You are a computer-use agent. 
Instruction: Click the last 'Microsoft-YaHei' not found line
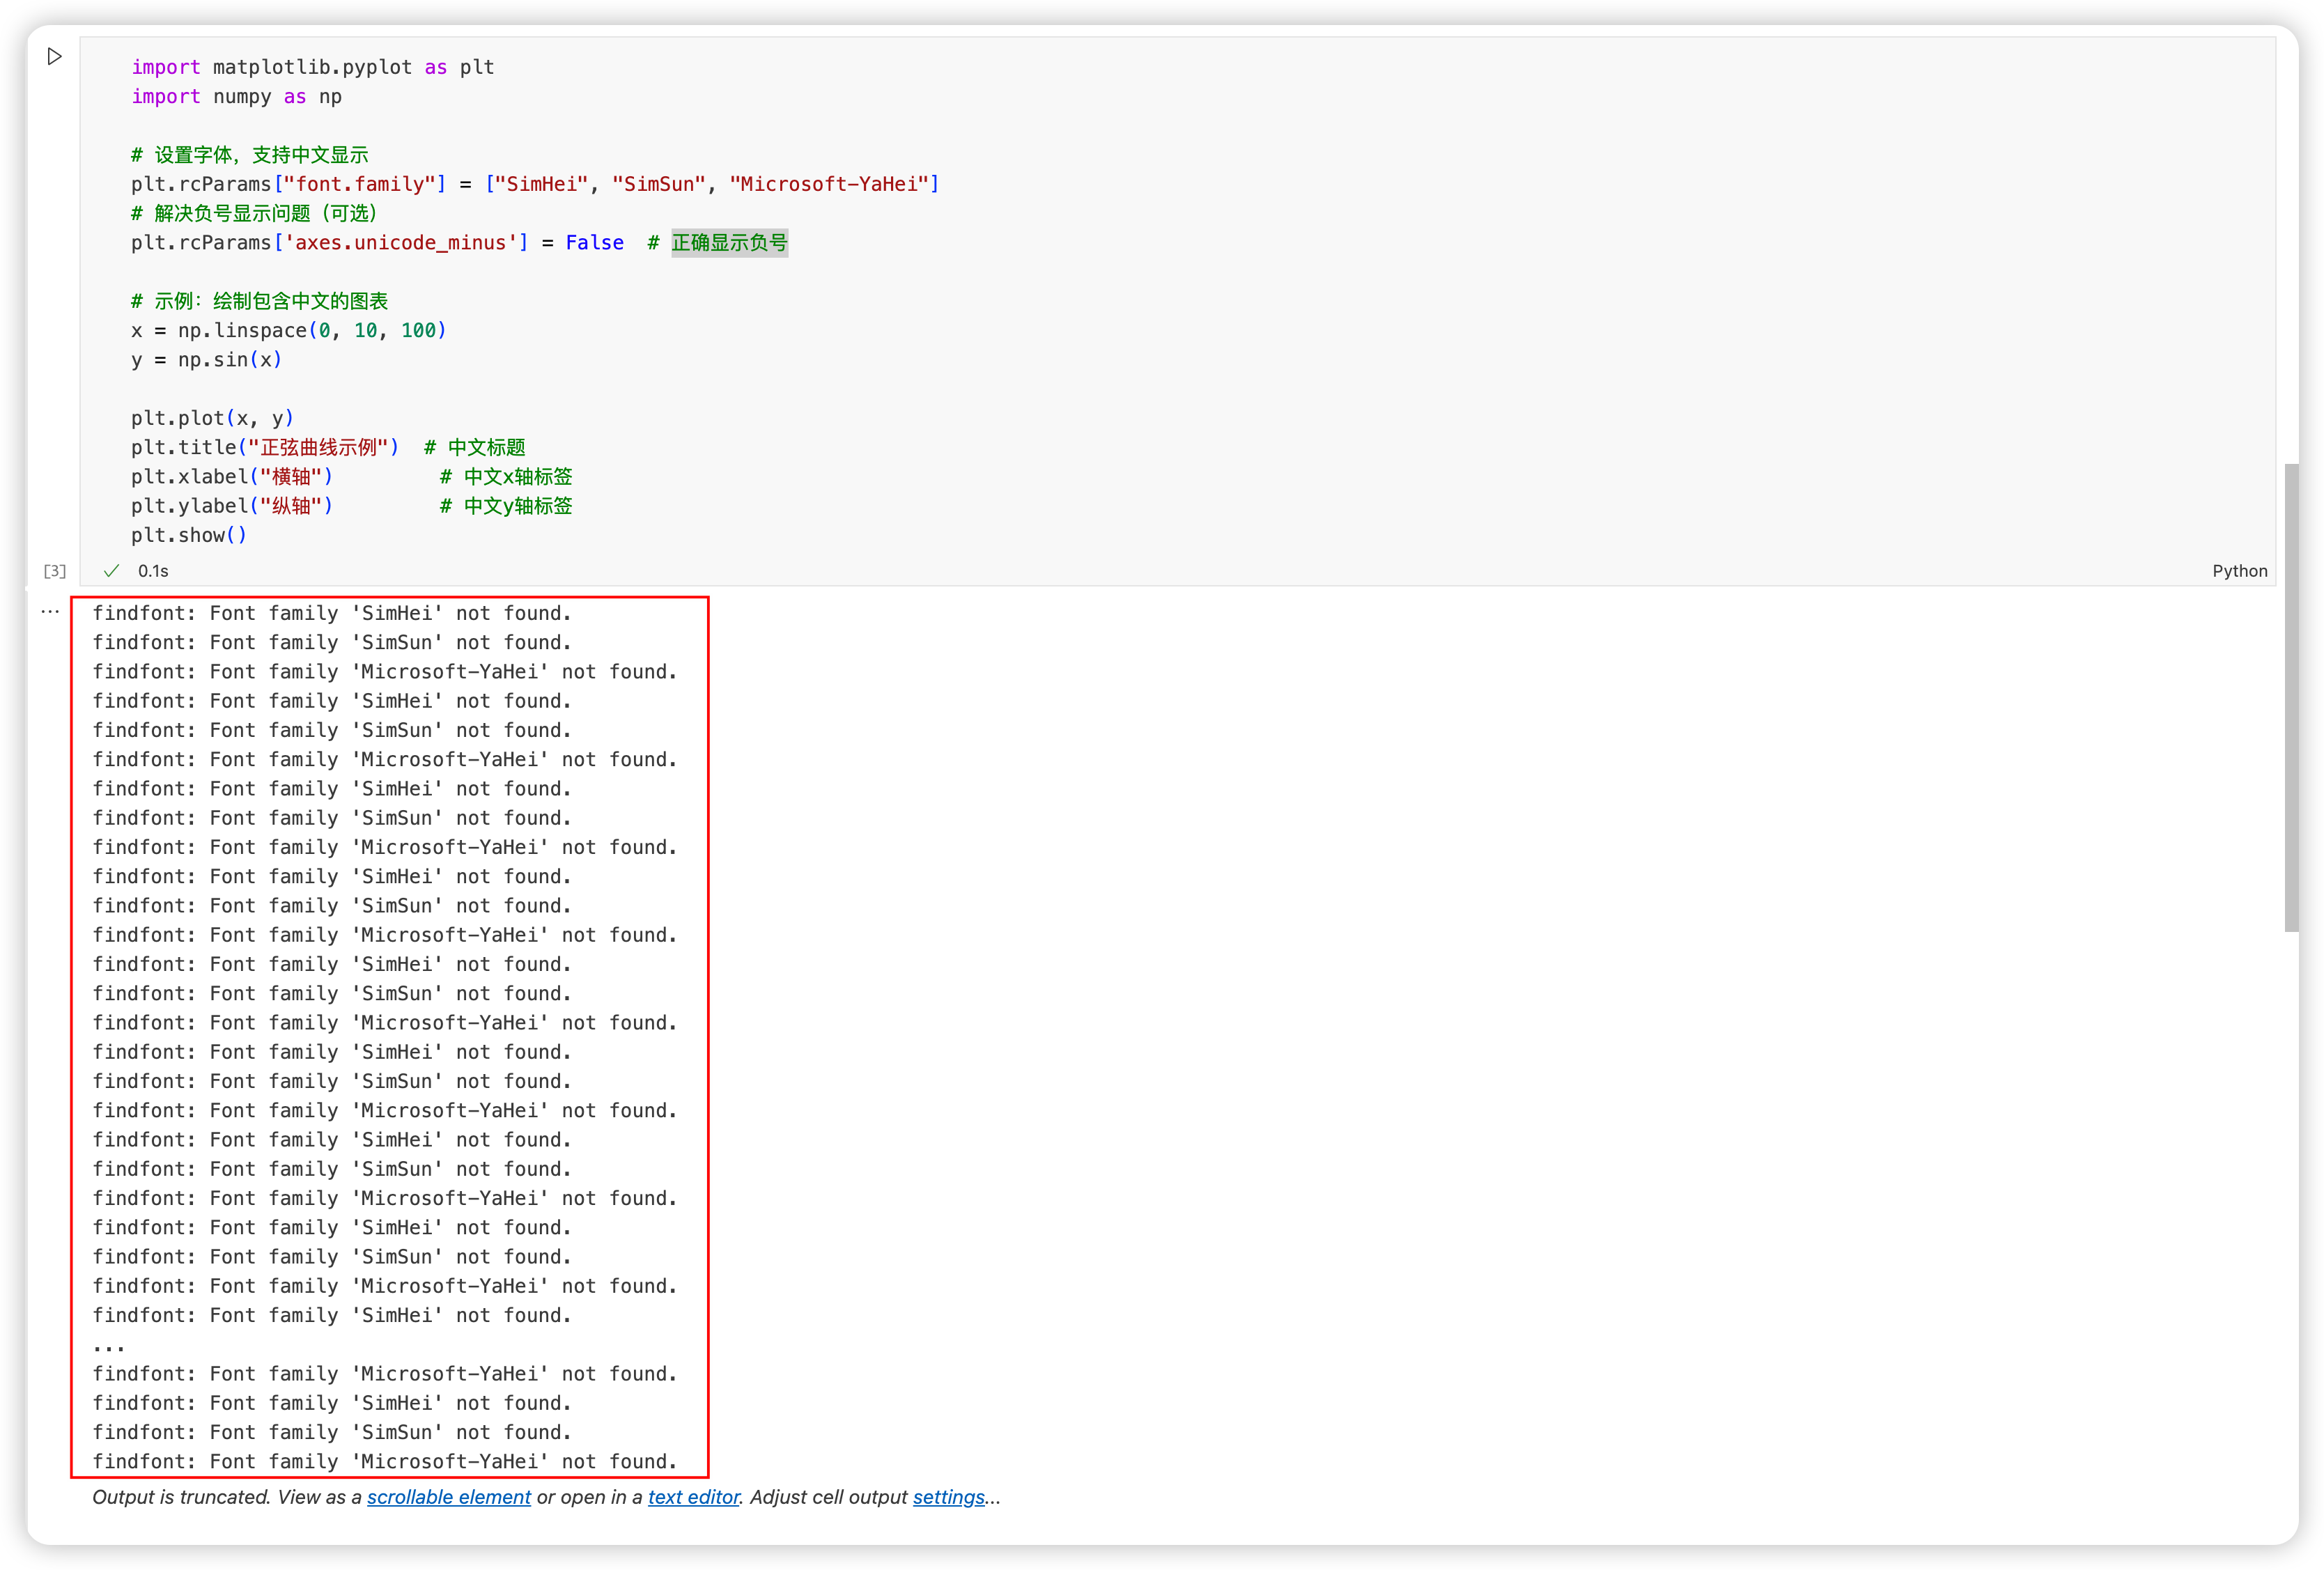[385, 1461]
